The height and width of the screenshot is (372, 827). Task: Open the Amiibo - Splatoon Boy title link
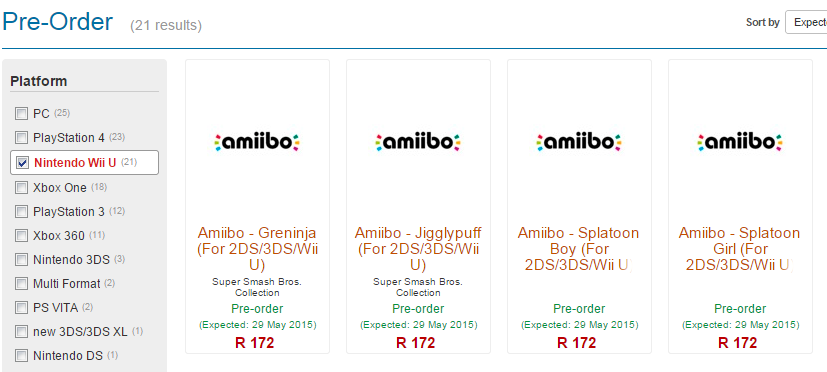[579, 248]
